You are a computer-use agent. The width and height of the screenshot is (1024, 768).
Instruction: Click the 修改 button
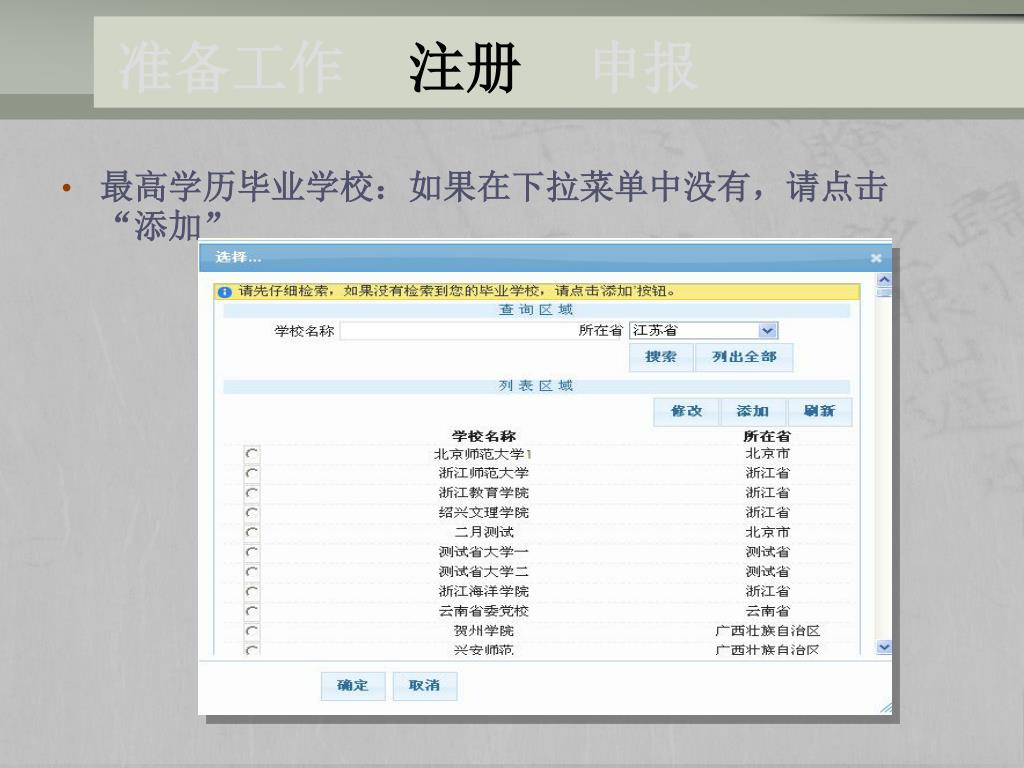tap(686, 411)
